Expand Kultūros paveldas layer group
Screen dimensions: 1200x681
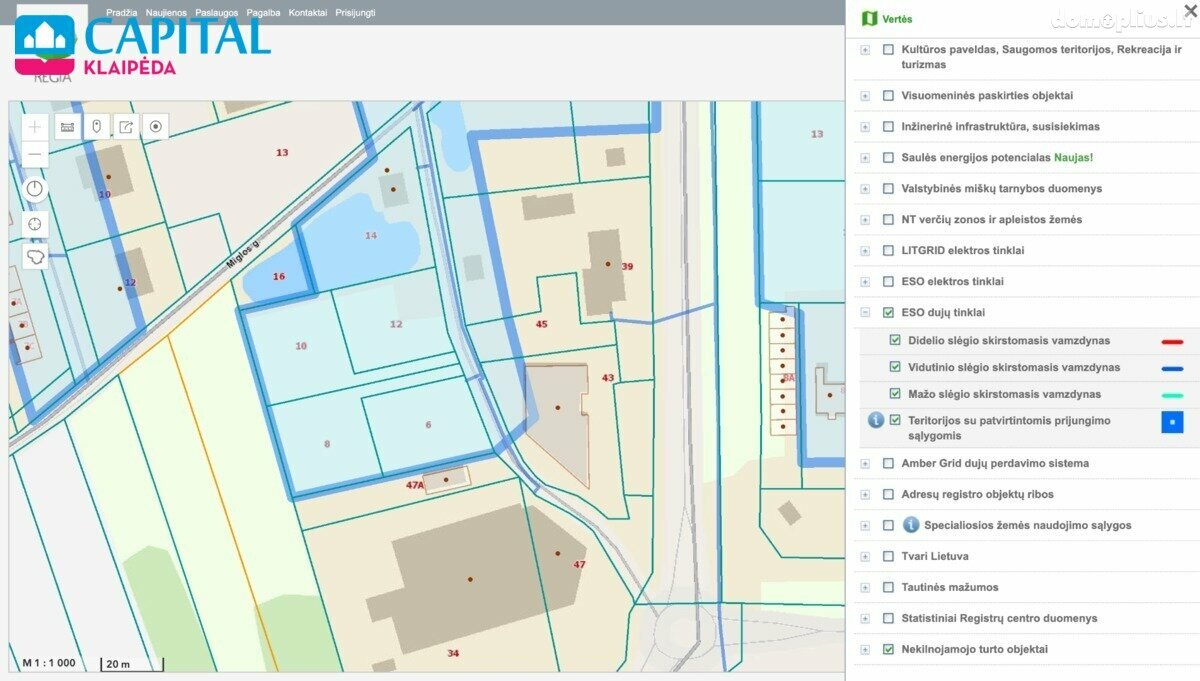coord(865,49)
